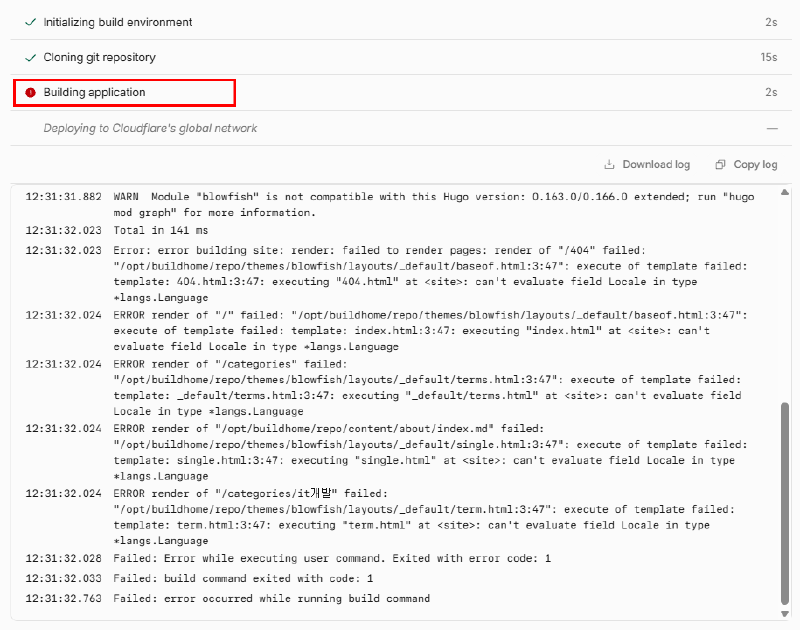
Task: Click the download icon next to Download log
Action: click(609, 164)
